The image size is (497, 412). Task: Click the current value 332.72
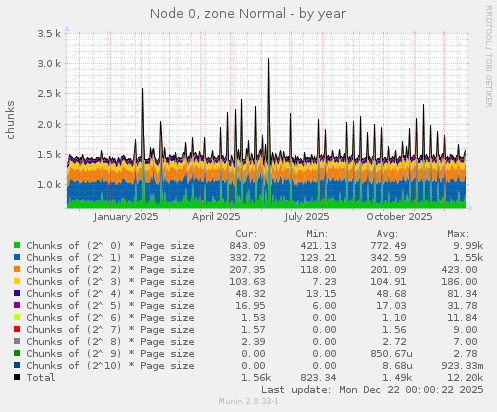[247, 258]
